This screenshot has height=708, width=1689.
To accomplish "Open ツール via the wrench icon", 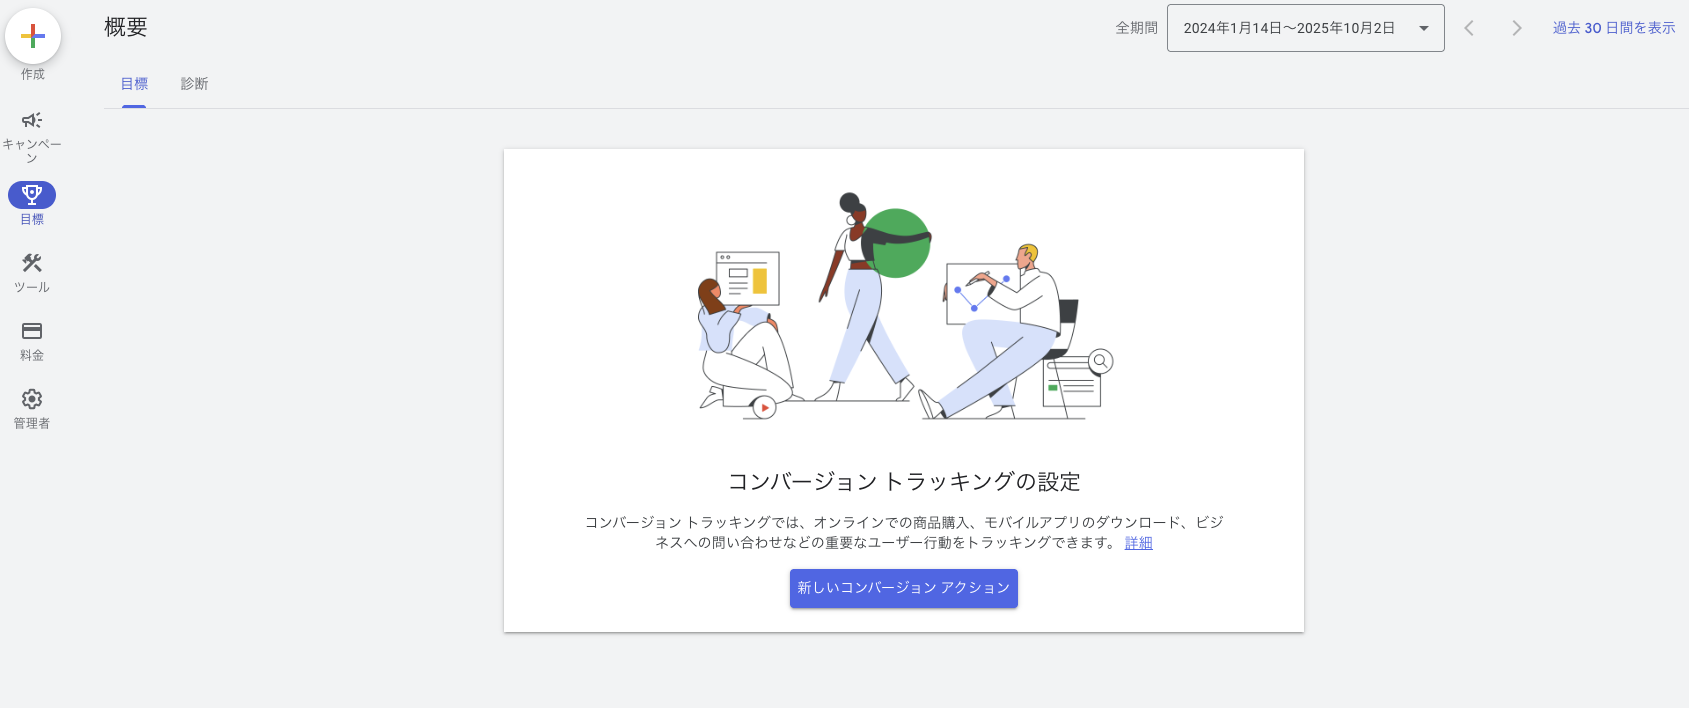I will (x=32, y=263).
